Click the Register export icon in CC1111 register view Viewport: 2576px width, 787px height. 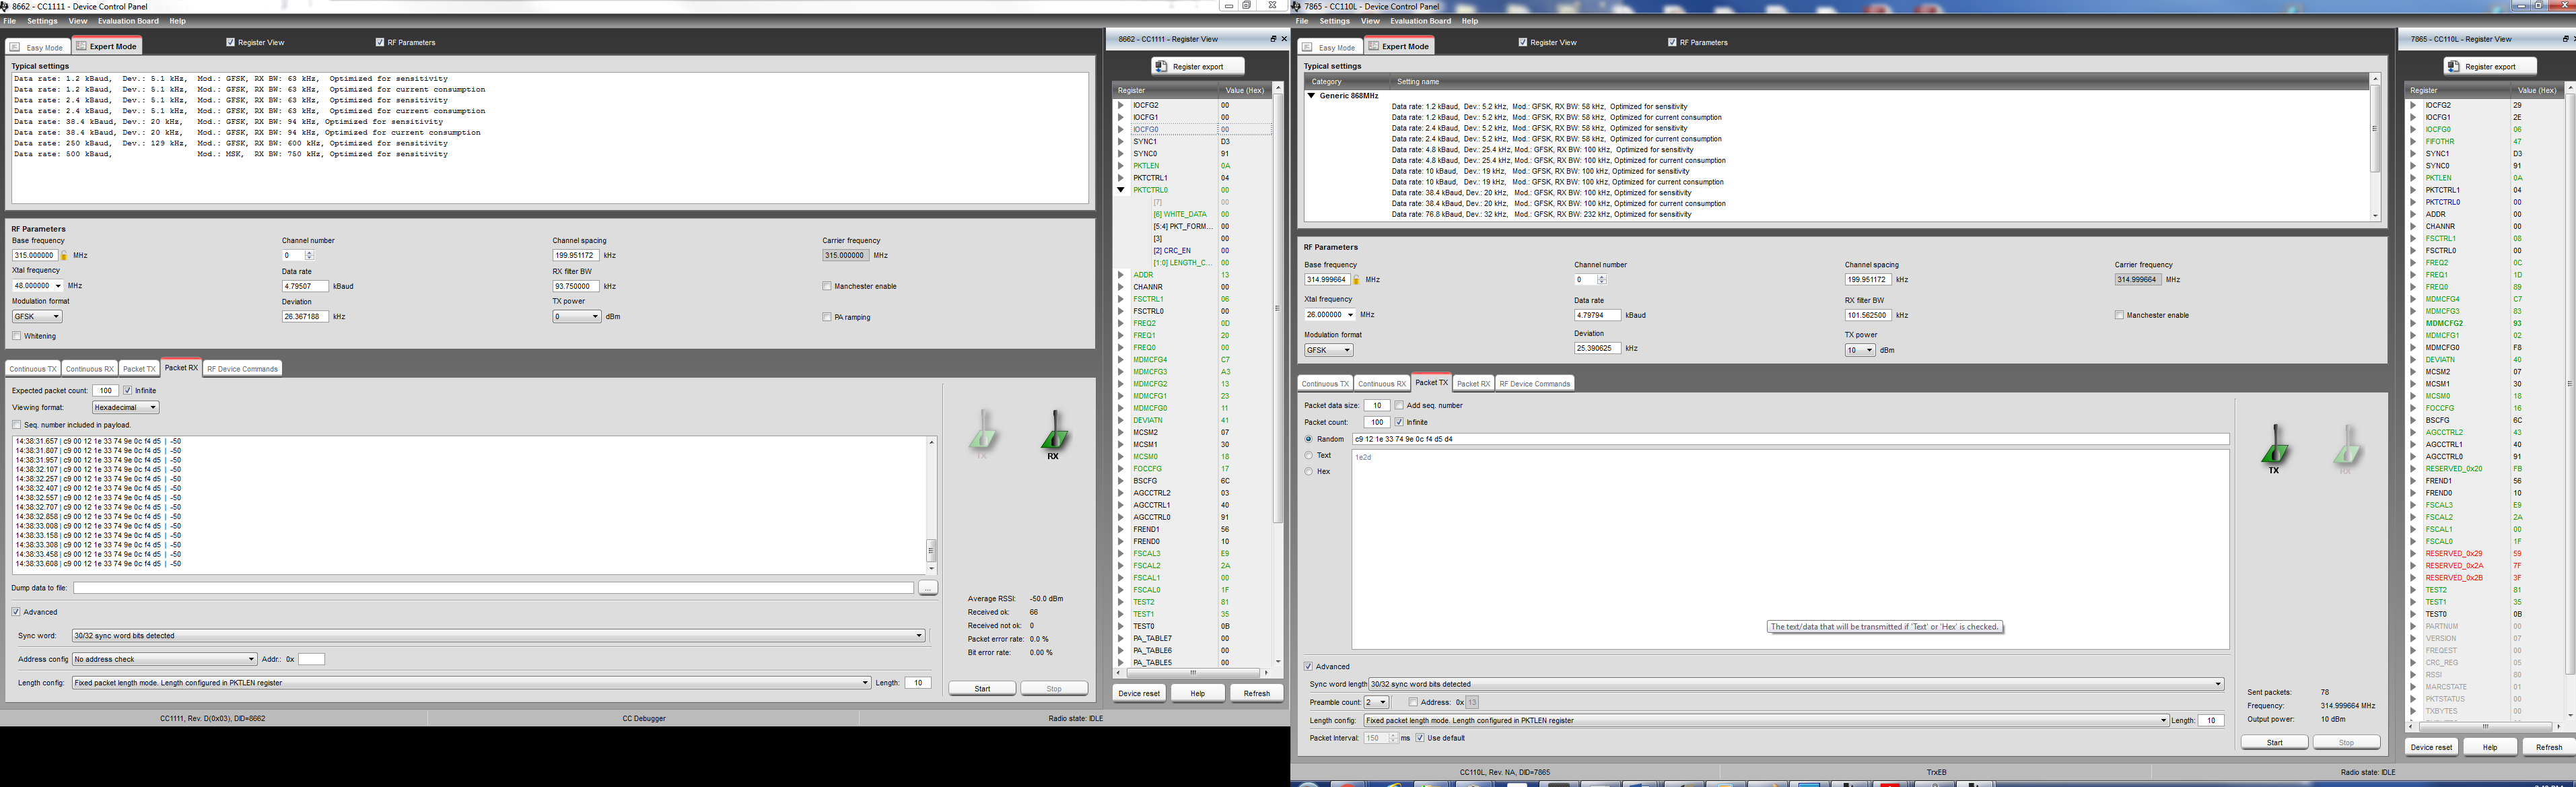(1162, 66)
